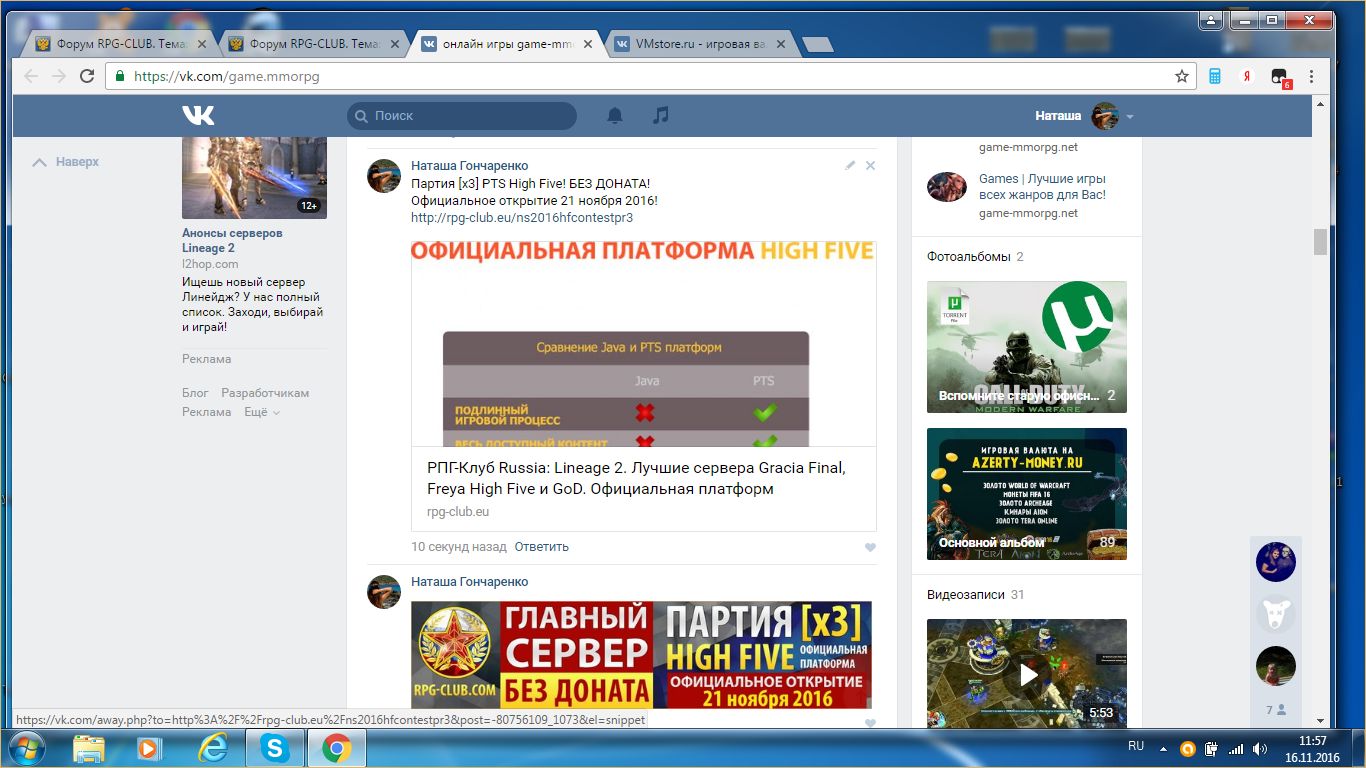Screen dimensions: 1366x768
Task: Close the VMstore.ru tab
Action: click(x=780, y=44)
